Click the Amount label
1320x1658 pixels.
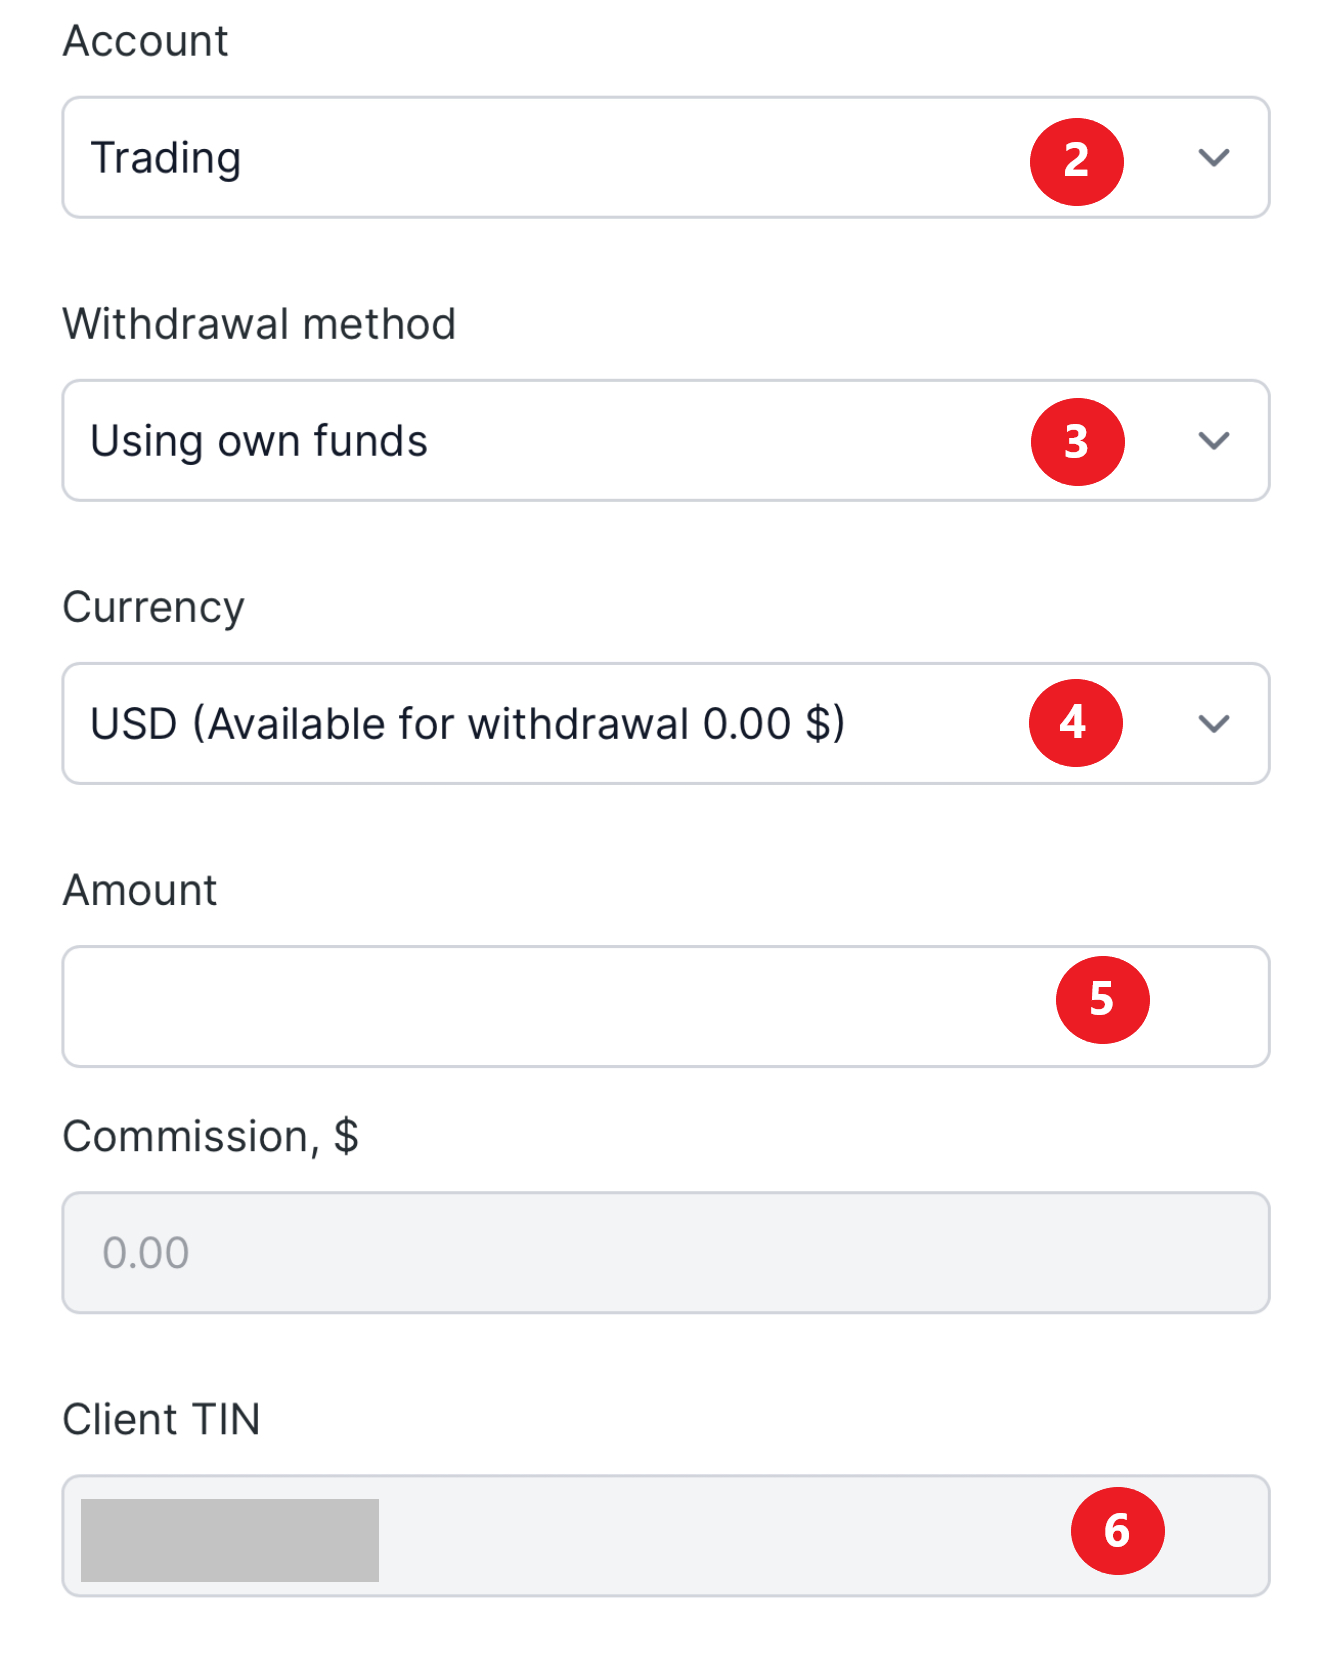pos(140,890)
